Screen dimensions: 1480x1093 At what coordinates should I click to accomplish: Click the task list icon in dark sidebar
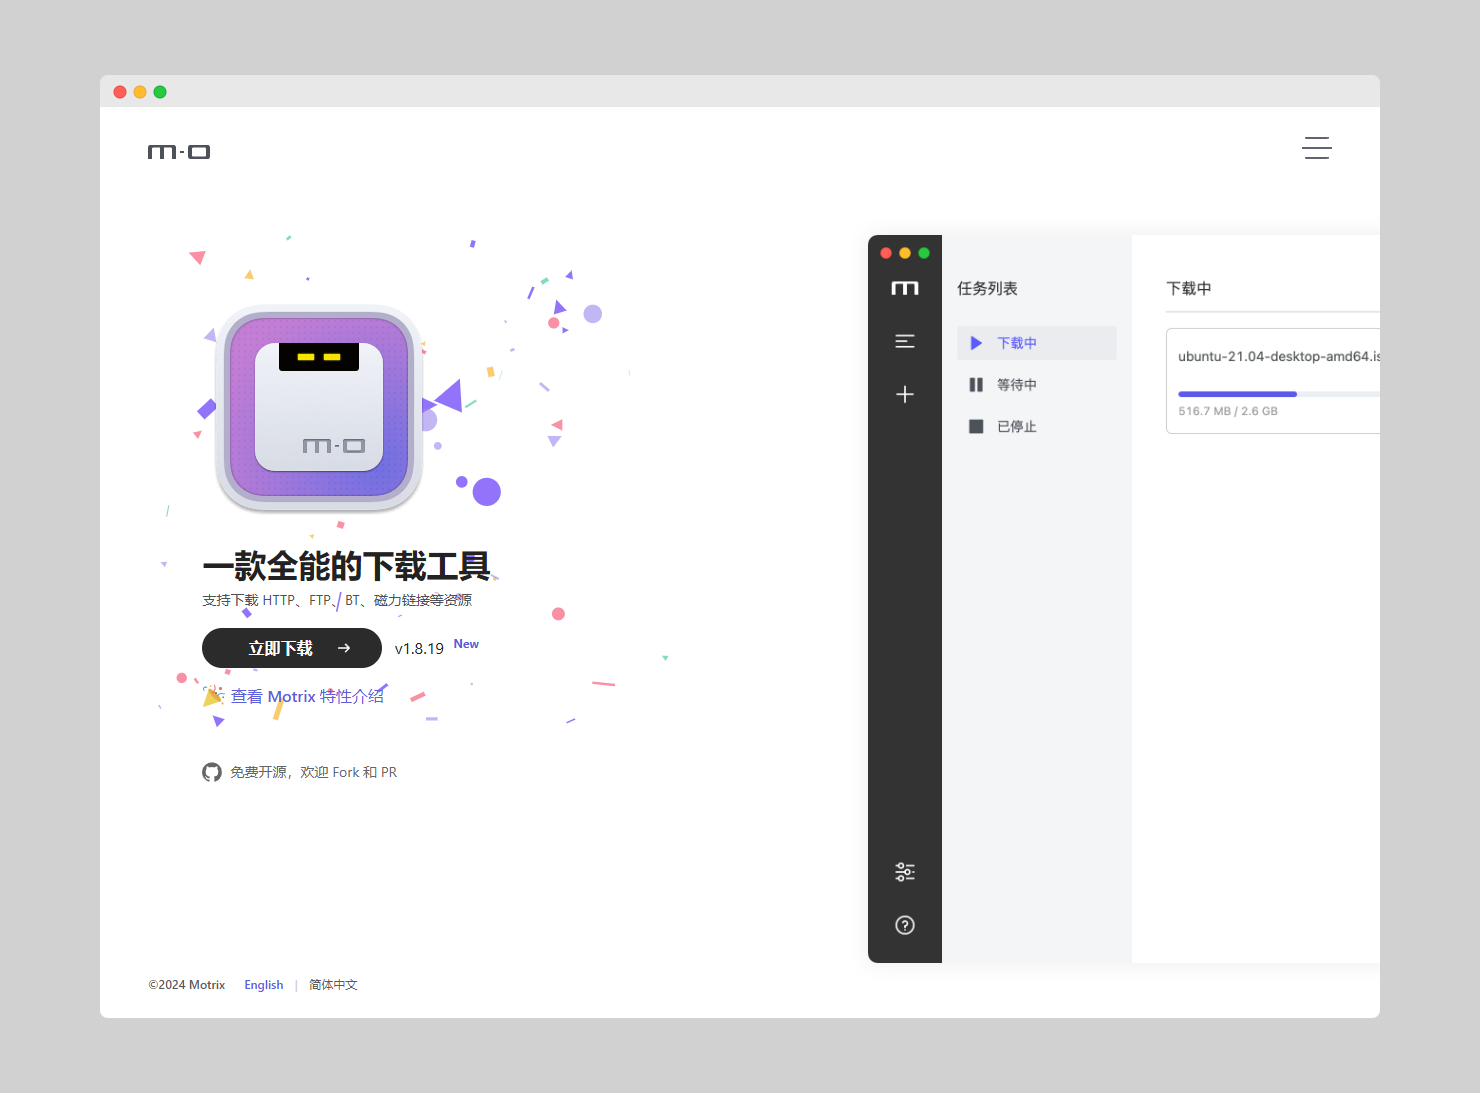[x=904, y=341]
